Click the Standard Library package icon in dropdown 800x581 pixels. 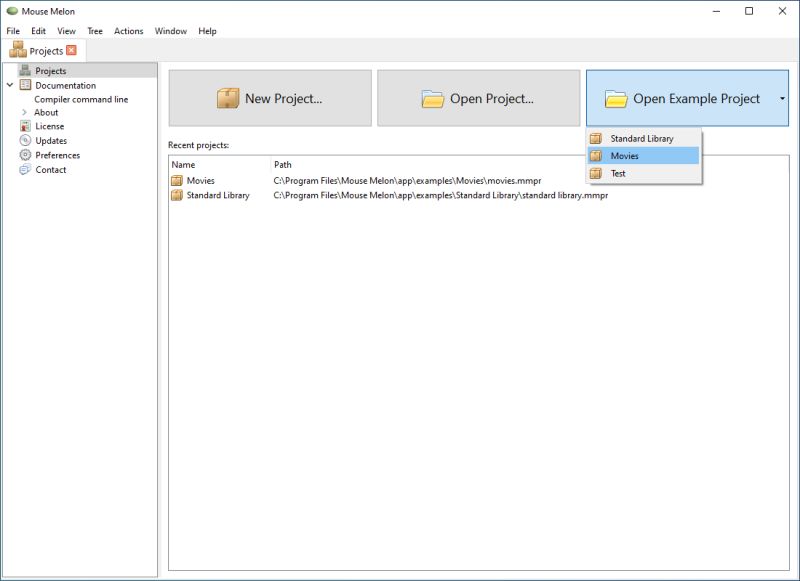(596, 138)
